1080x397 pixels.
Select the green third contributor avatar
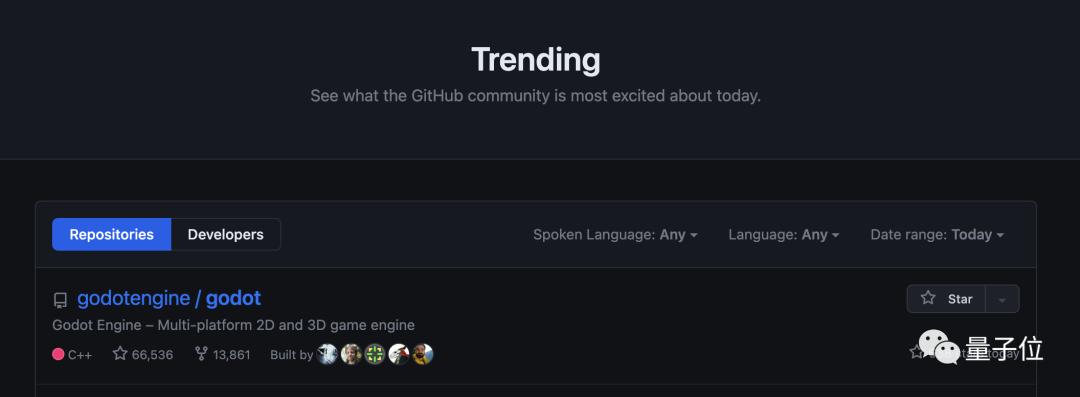[x=375, y=354]
